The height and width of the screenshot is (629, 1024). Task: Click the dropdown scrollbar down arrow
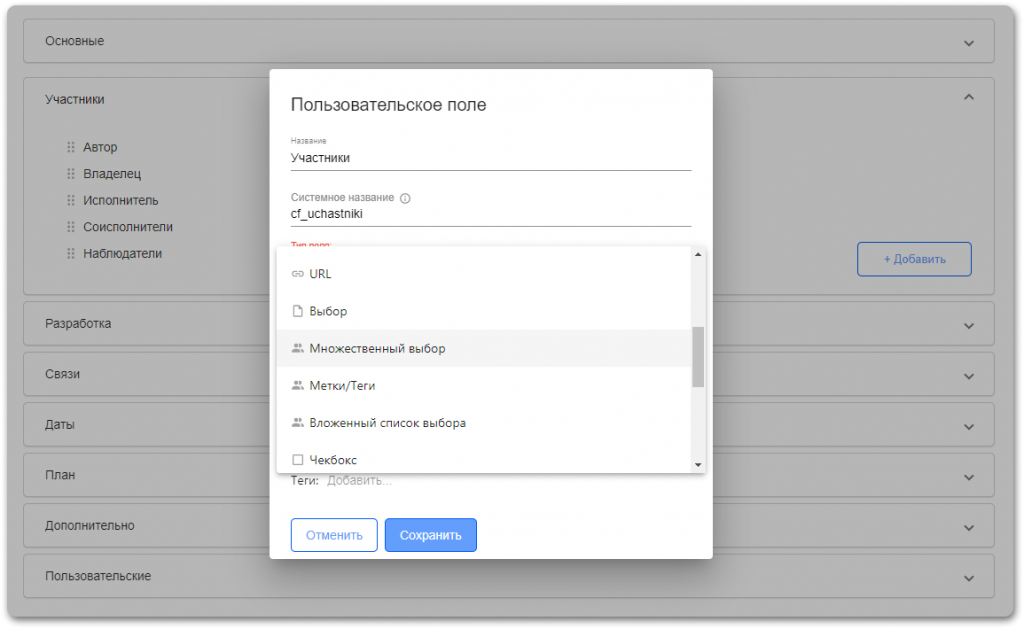(x=698, y=465)
